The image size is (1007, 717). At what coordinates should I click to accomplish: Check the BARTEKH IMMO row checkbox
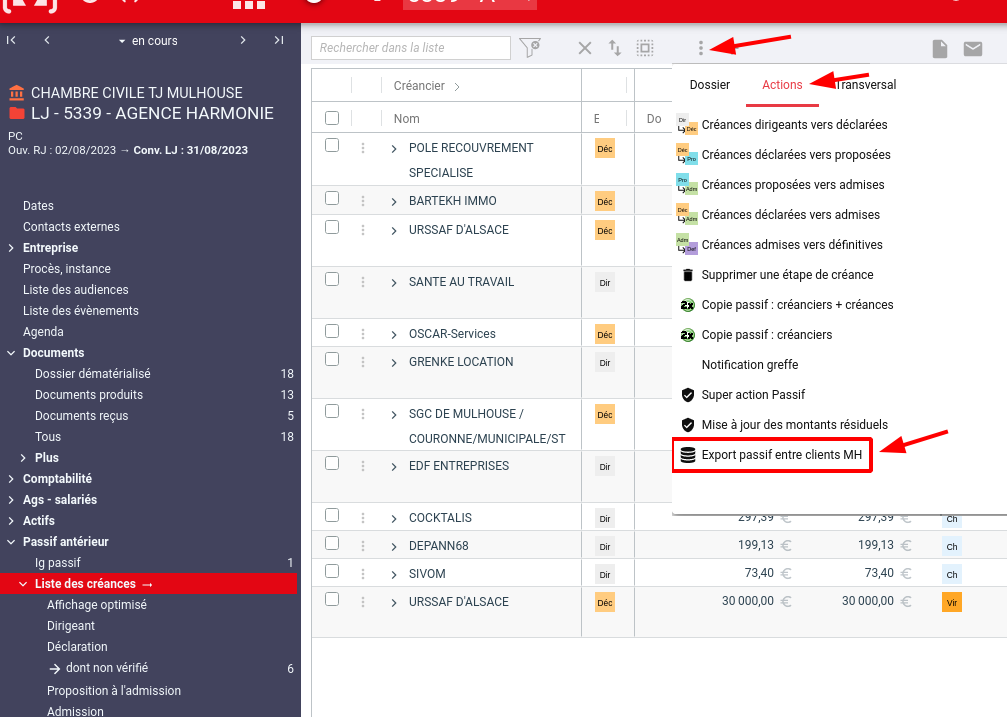coord(332,199)
